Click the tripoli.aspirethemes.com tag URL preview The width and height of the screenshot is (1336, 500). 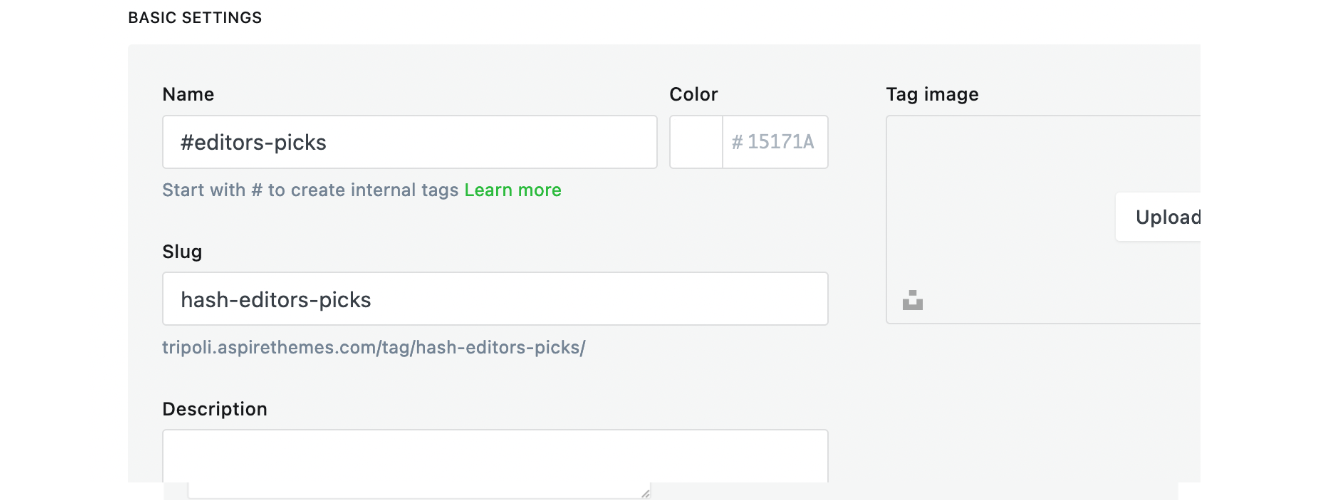(x=374, y=348)
